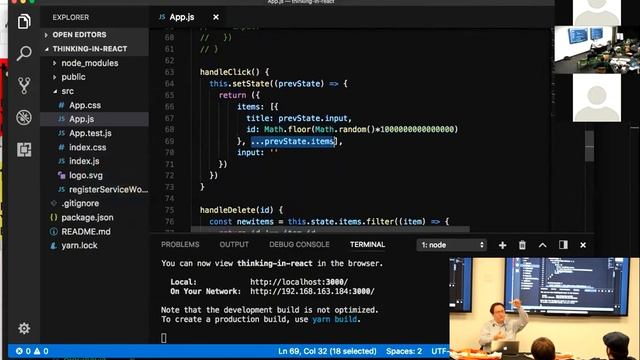The width and height of the screenshot is (640, 360).
Task: Click the warnings count in status bar
Action: [x=41, y=351]
